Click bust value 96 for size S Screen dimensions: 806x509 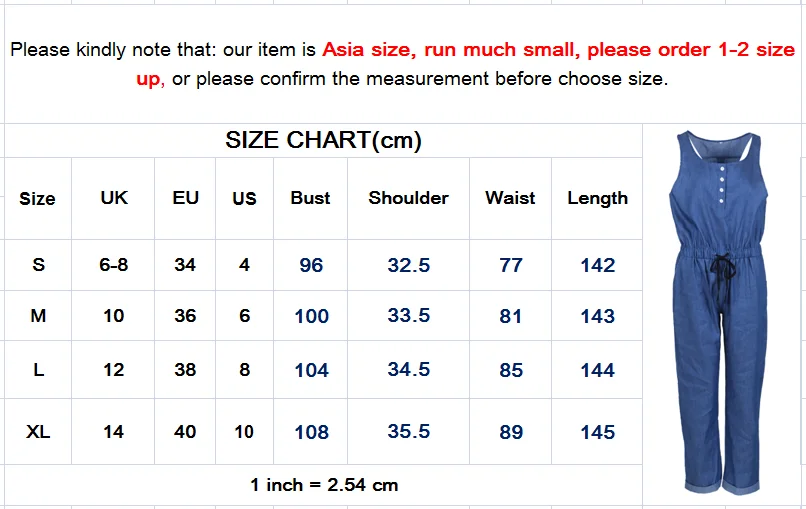pos(311,265)
